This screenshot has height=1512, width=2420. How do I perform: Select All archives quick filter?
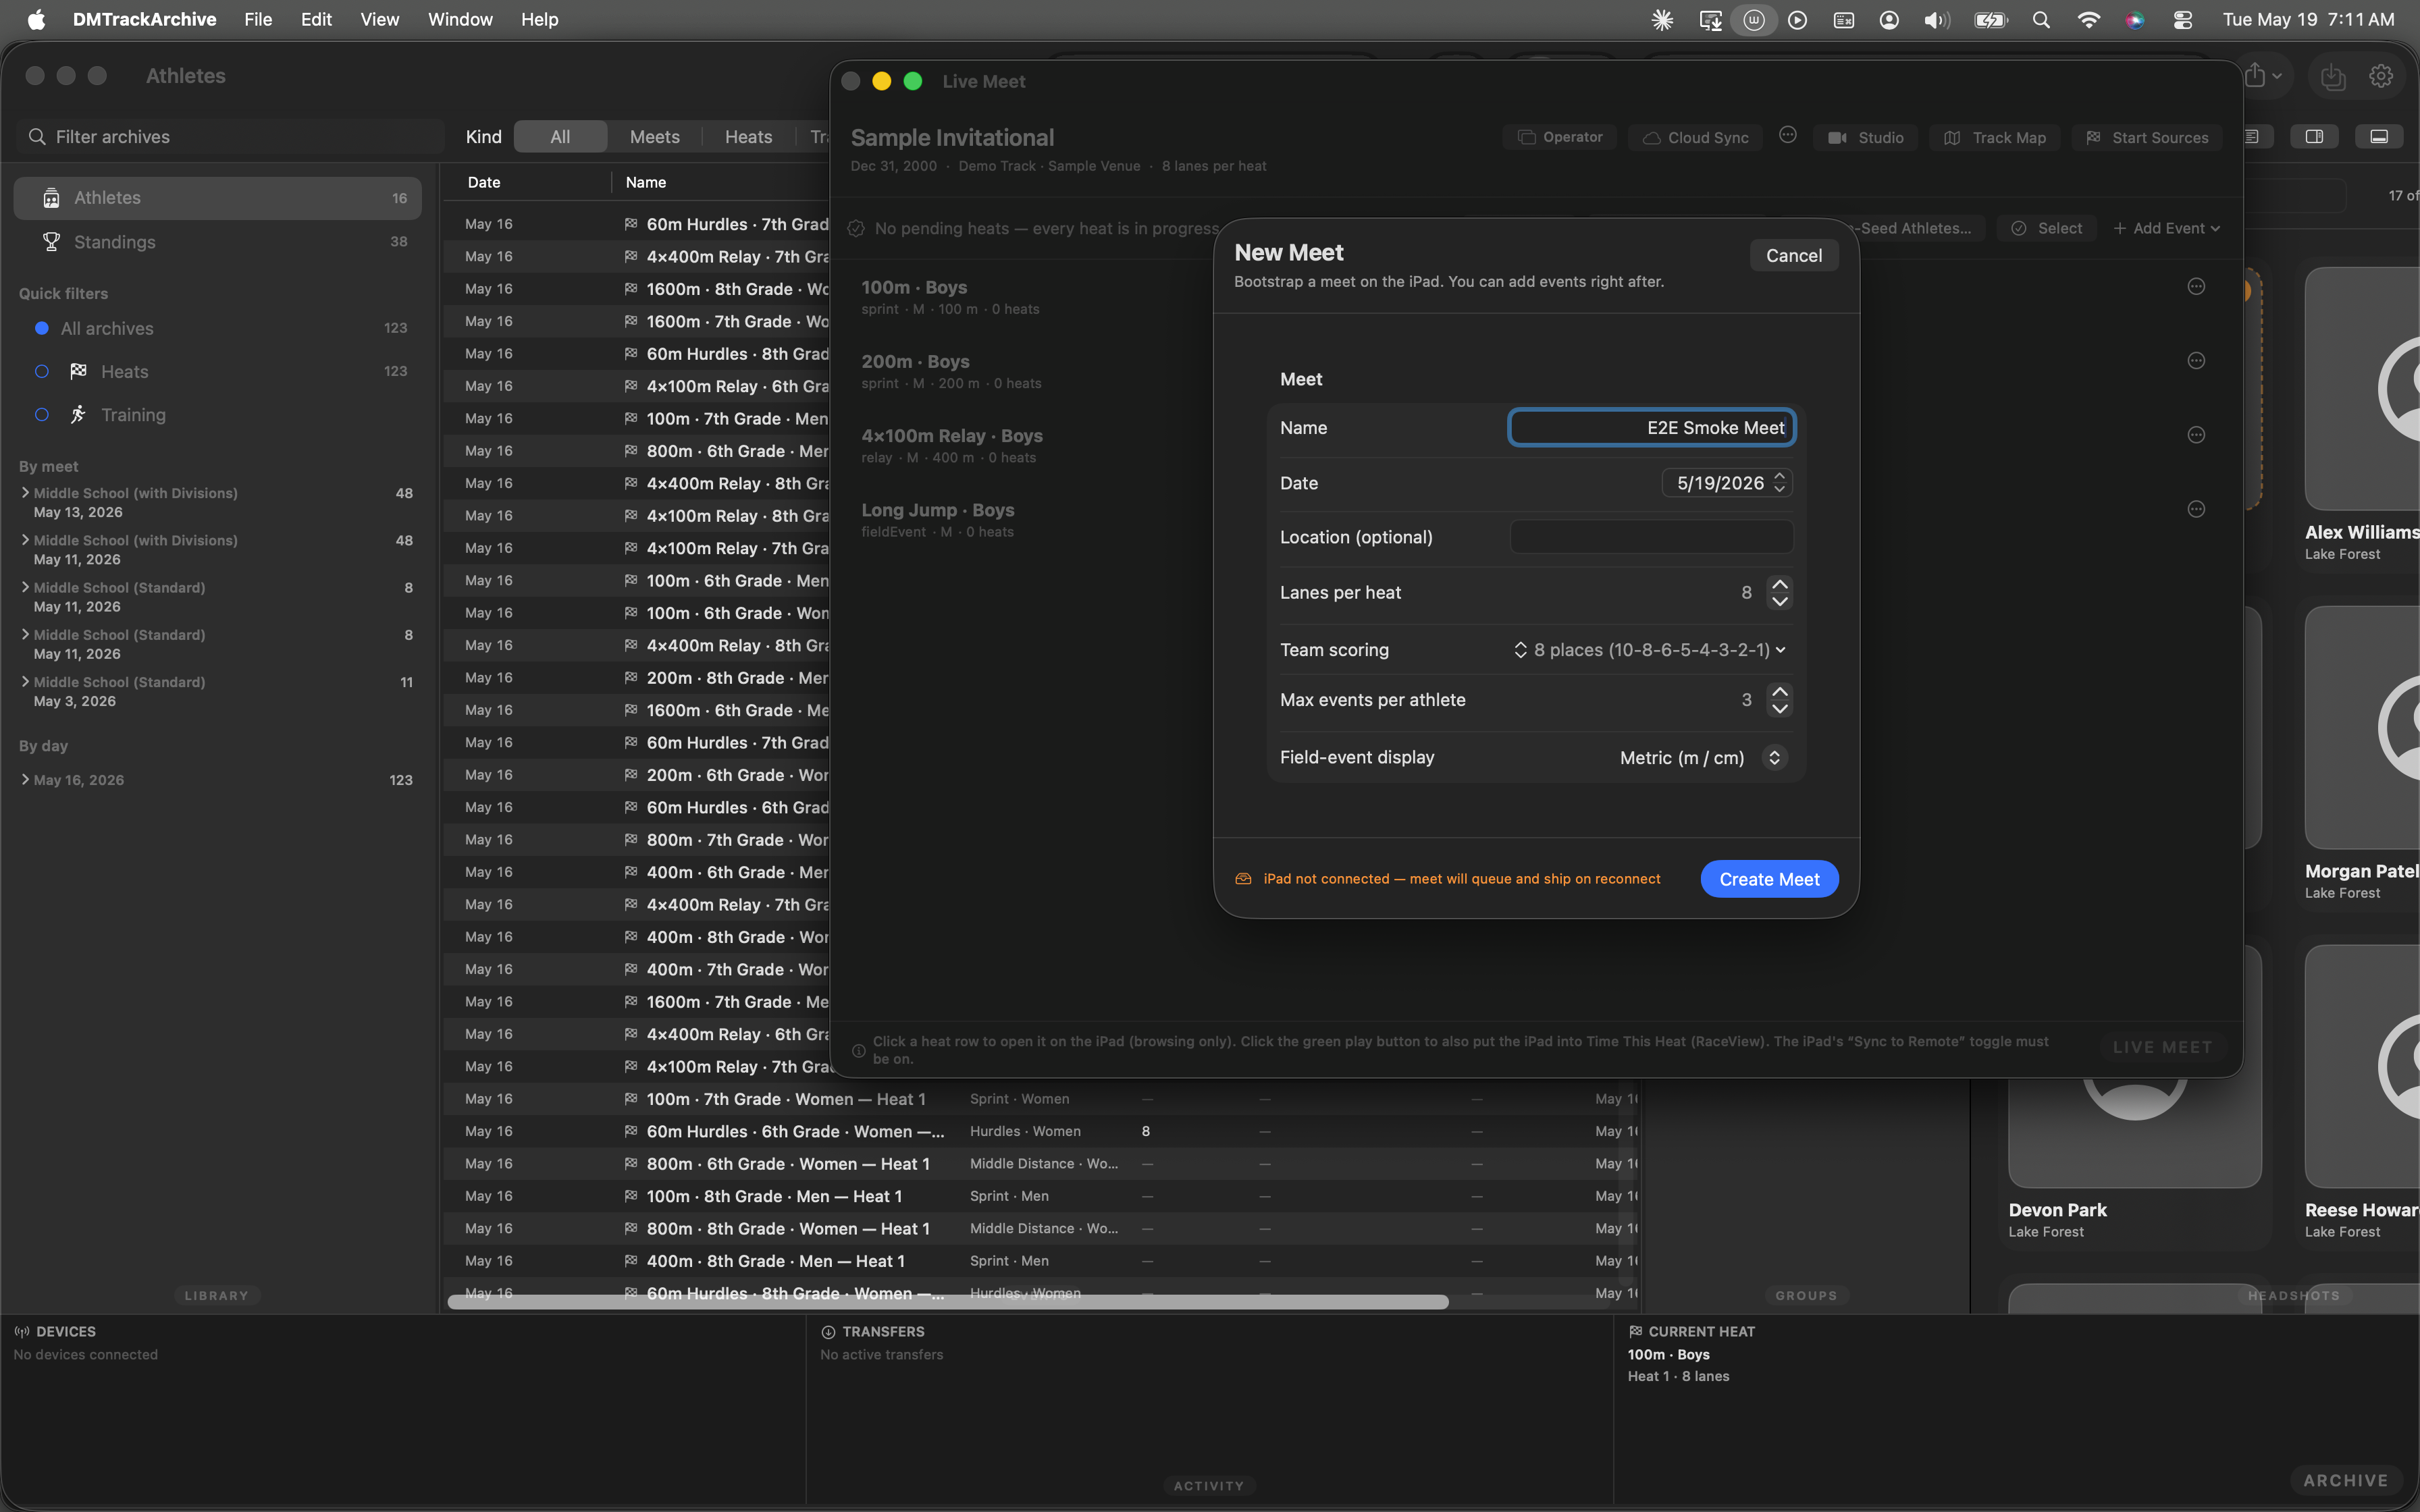217,328
